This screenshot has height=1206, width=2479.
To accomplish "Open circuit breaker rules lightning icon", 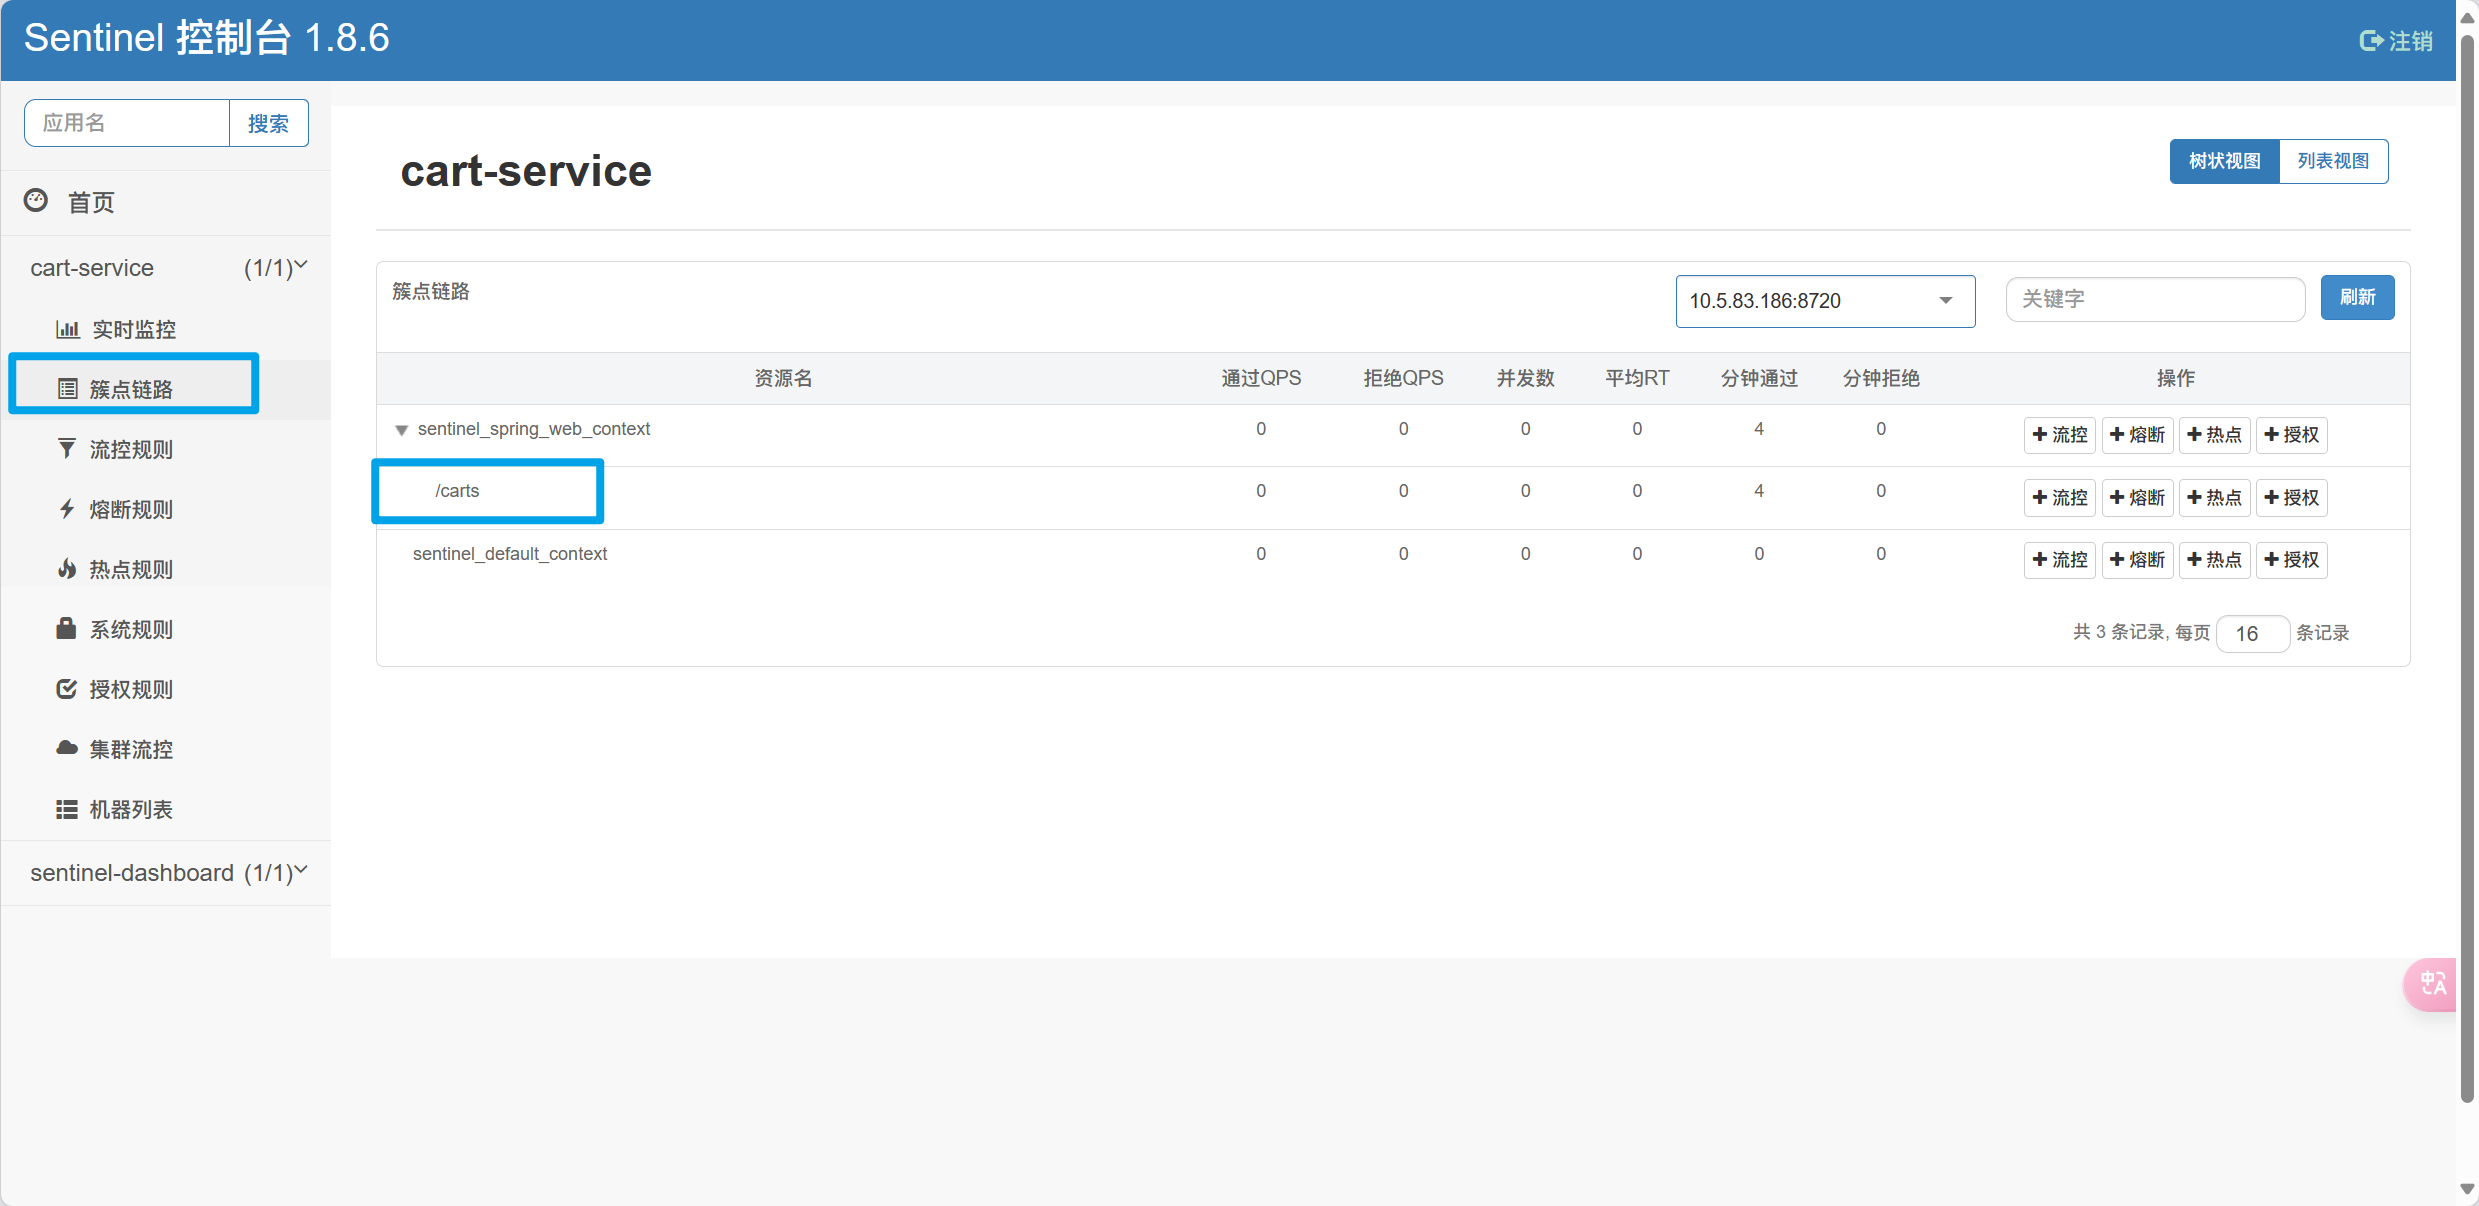I will [x=67, y=509].
